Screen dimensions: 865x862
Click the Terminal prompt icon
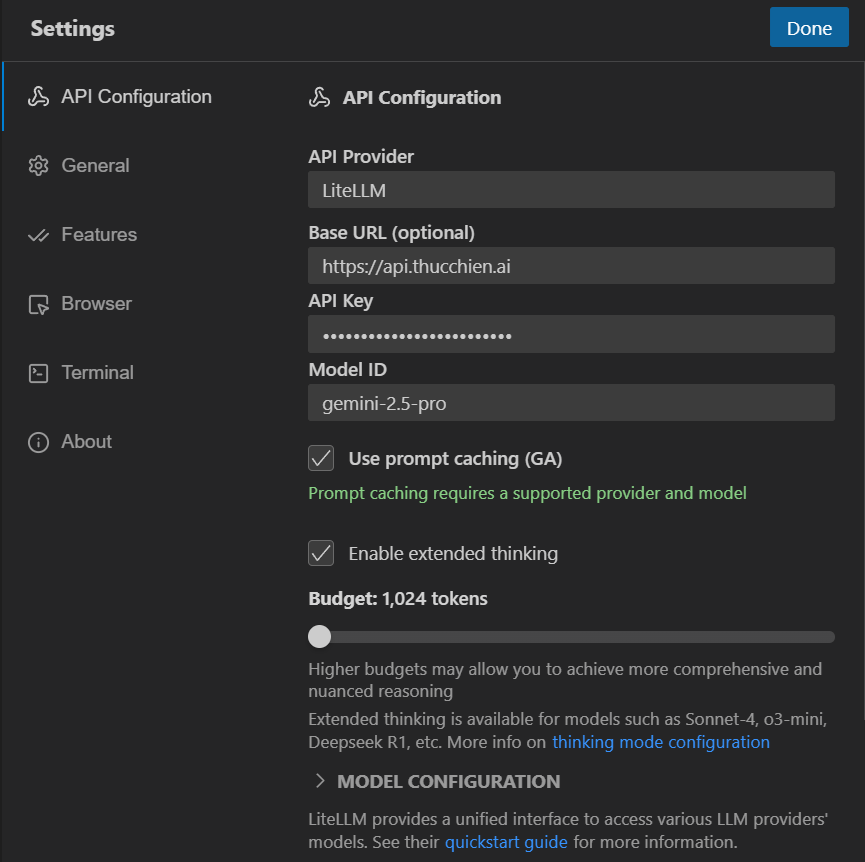pos(38,373)
